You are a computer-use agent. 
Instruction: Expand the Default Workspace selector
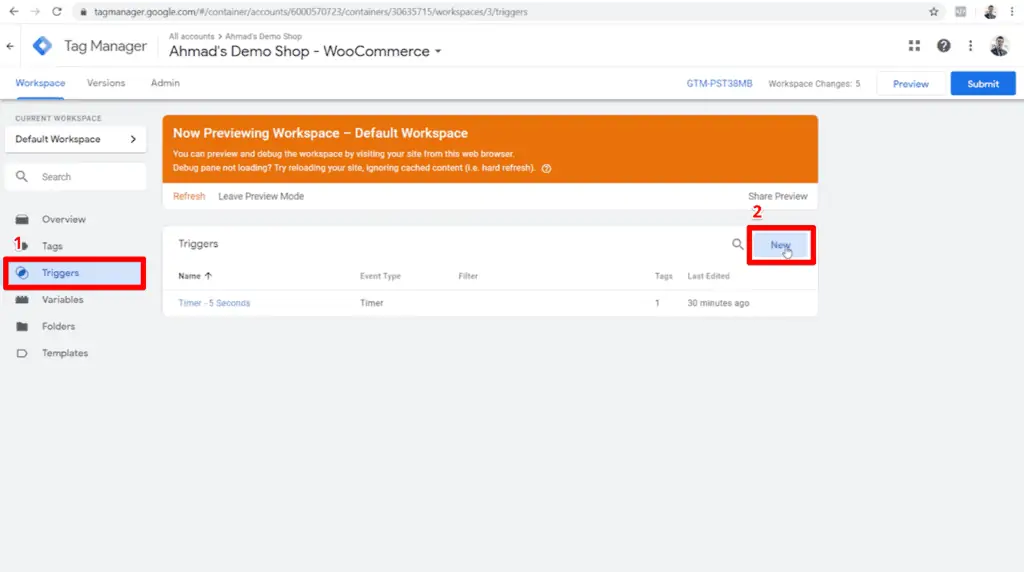coord(75,139)
